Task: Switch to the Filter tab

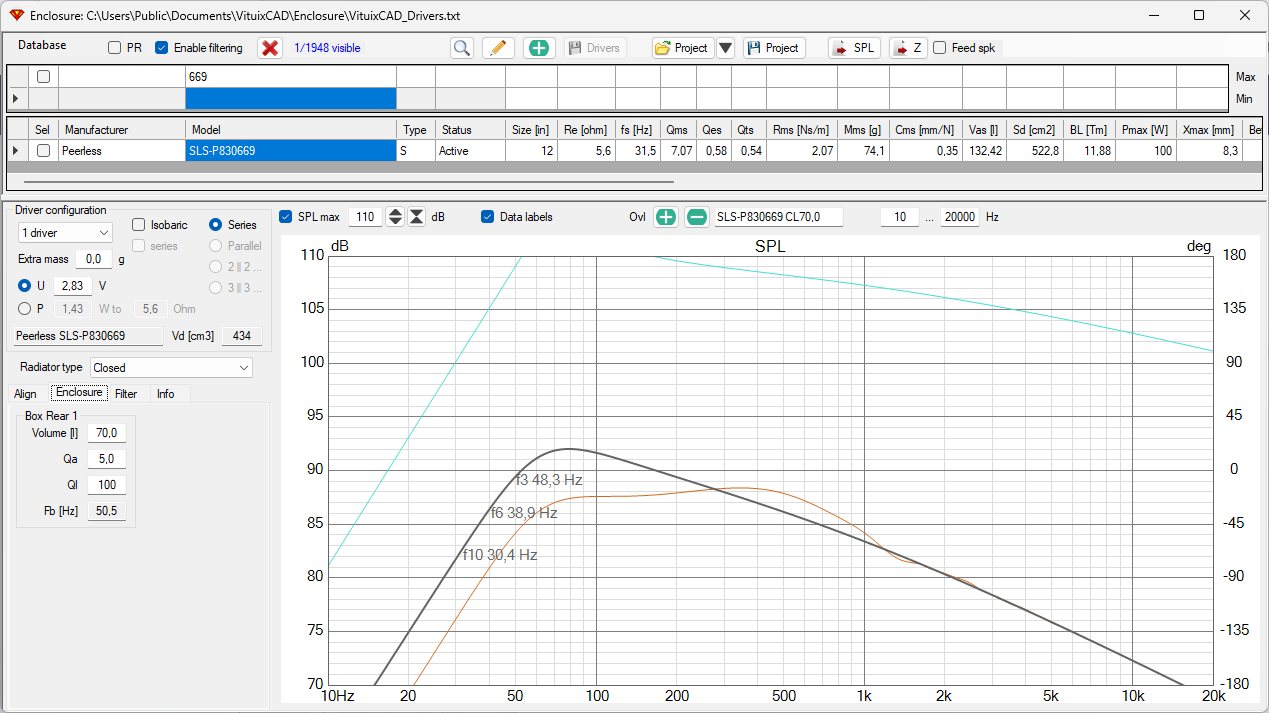Action: 126,394
